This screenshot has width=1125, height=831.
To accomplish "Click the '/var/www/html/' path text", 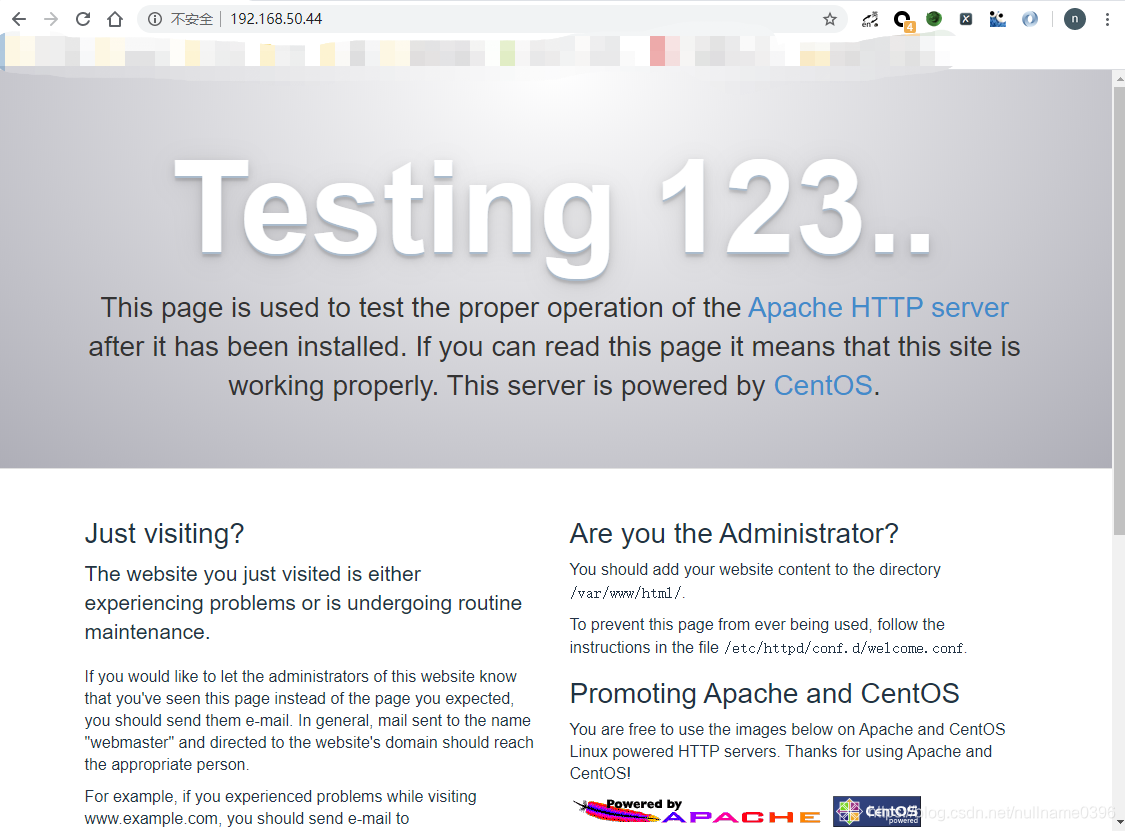I will pos(626,593).
